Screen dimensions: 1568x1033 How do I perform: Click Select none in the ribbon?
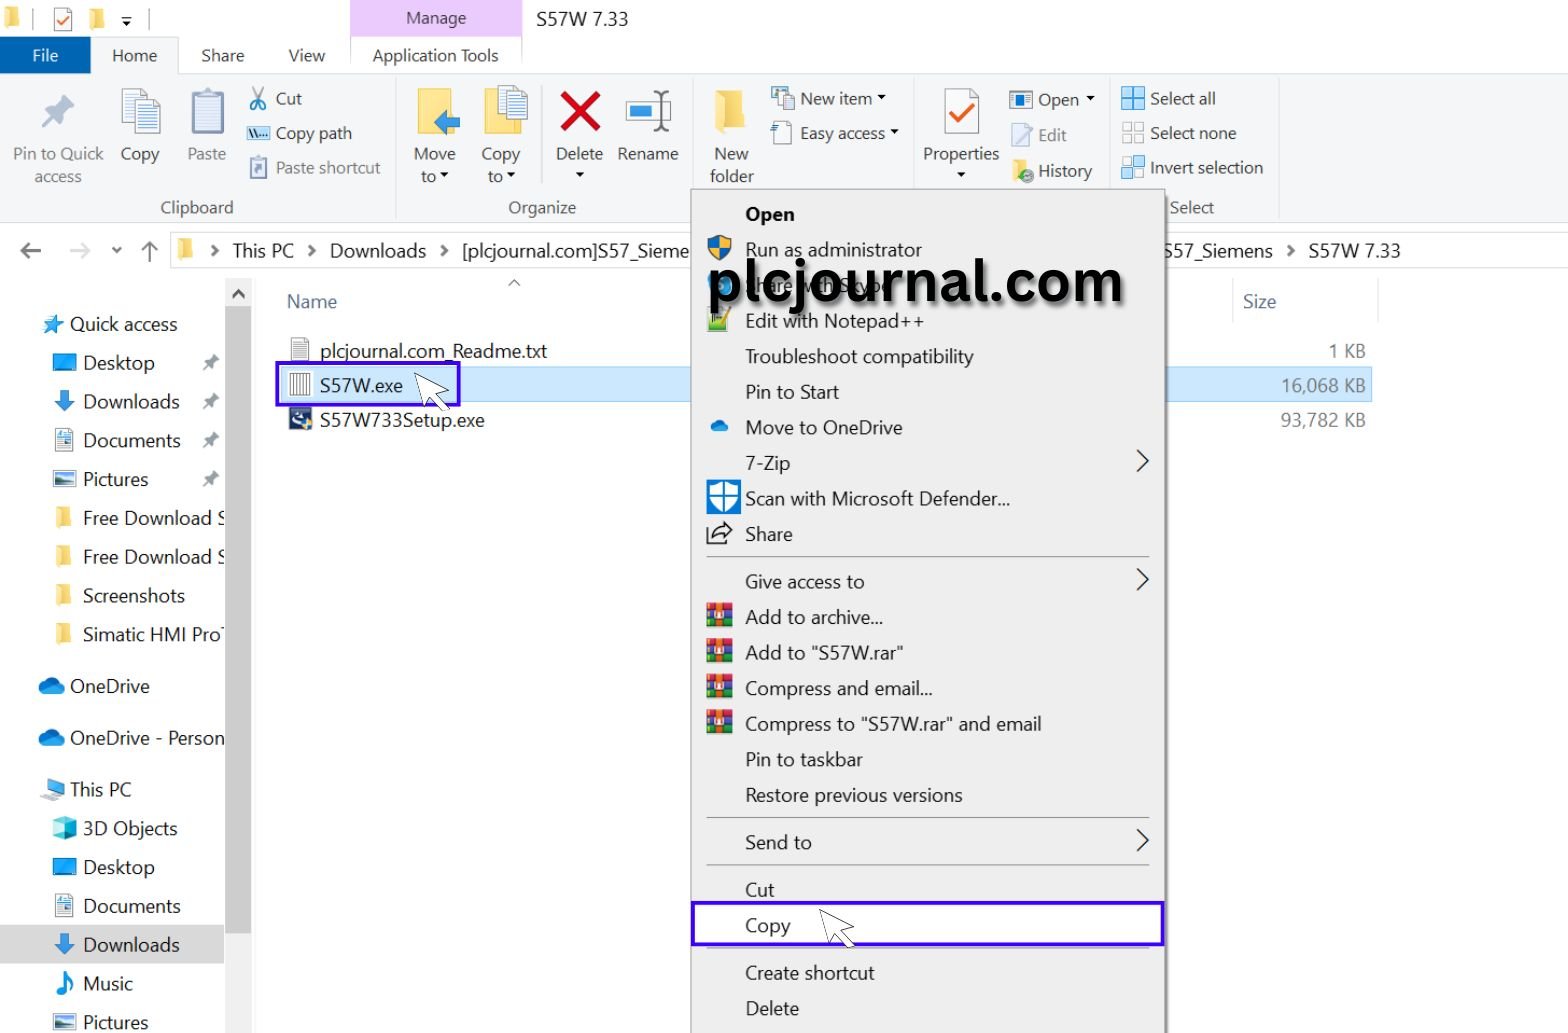pos(1179,133)
